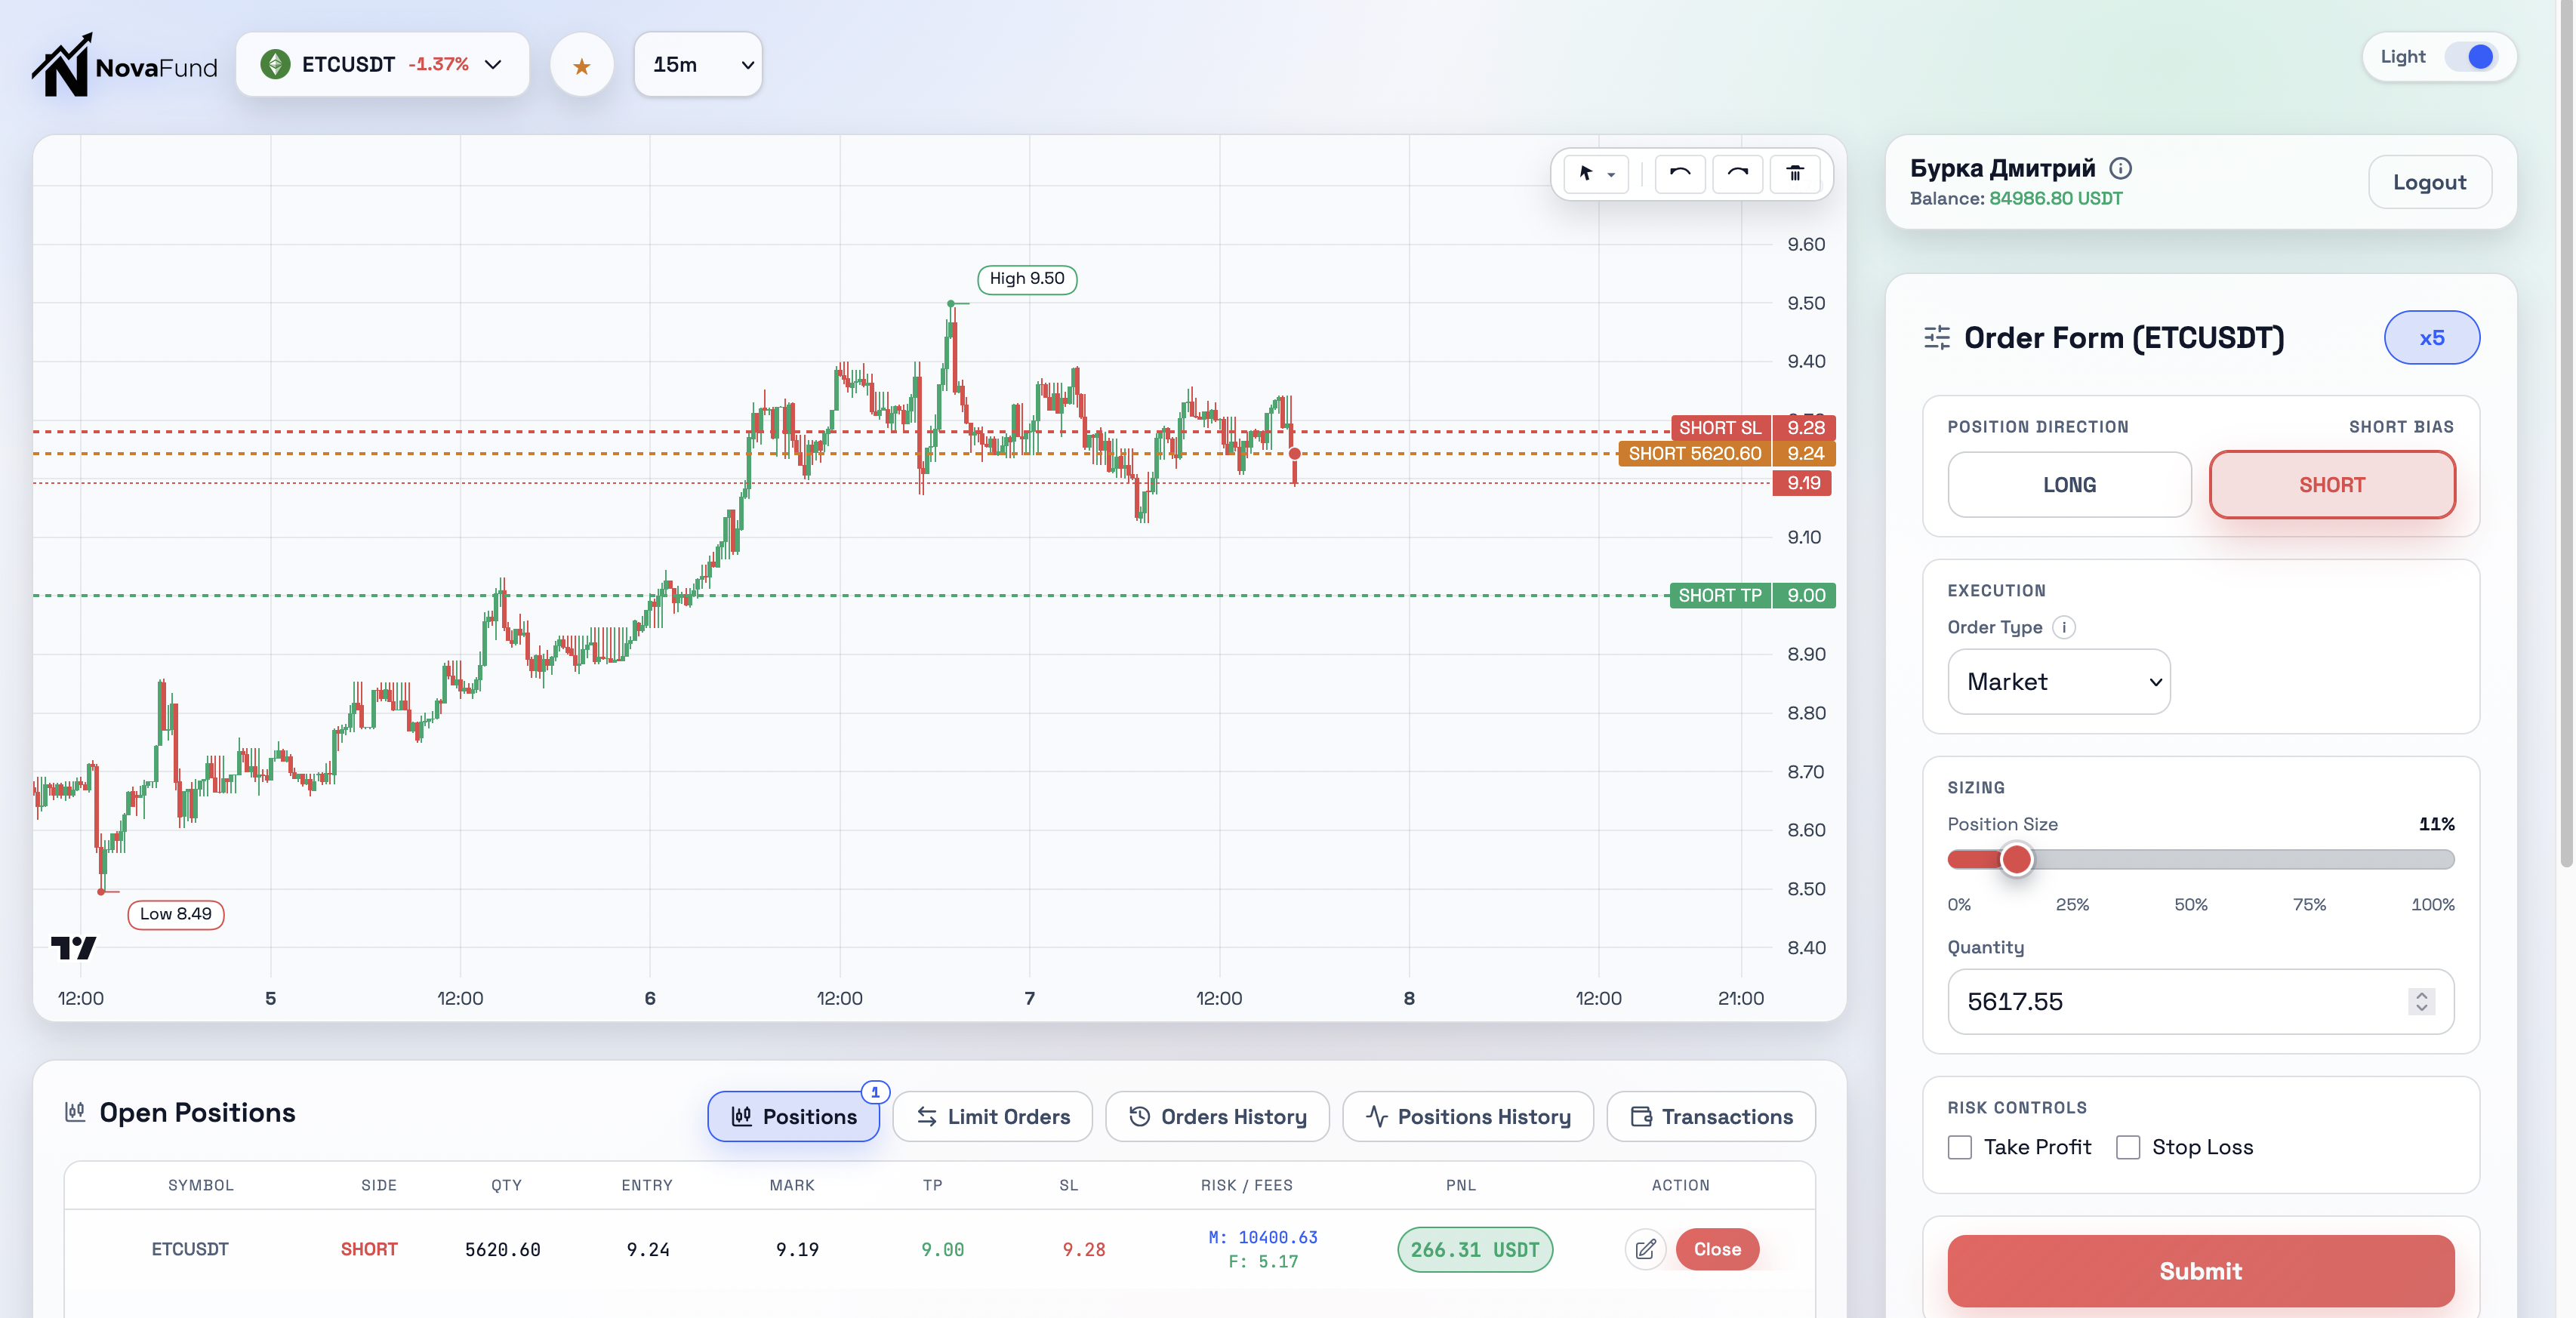This screenshot has height=1318, width=2576.
Task: Click the undo arrow in chart toolbar
Action: pyautogui.click(x=1680, y=174)
